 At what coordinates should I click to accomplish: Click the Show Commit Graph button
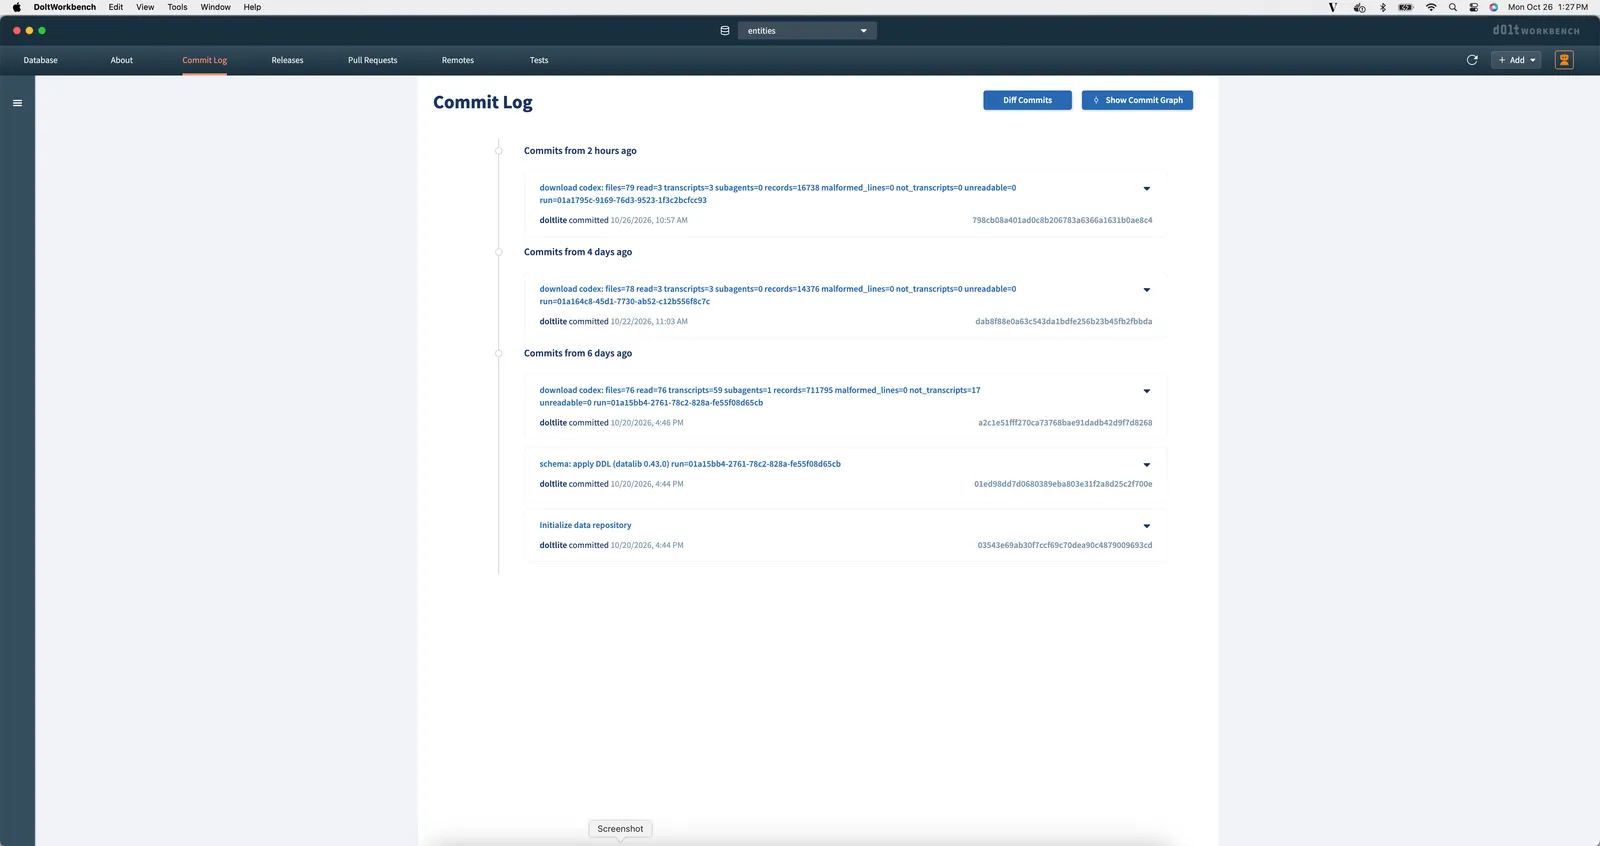[1137, 100]
